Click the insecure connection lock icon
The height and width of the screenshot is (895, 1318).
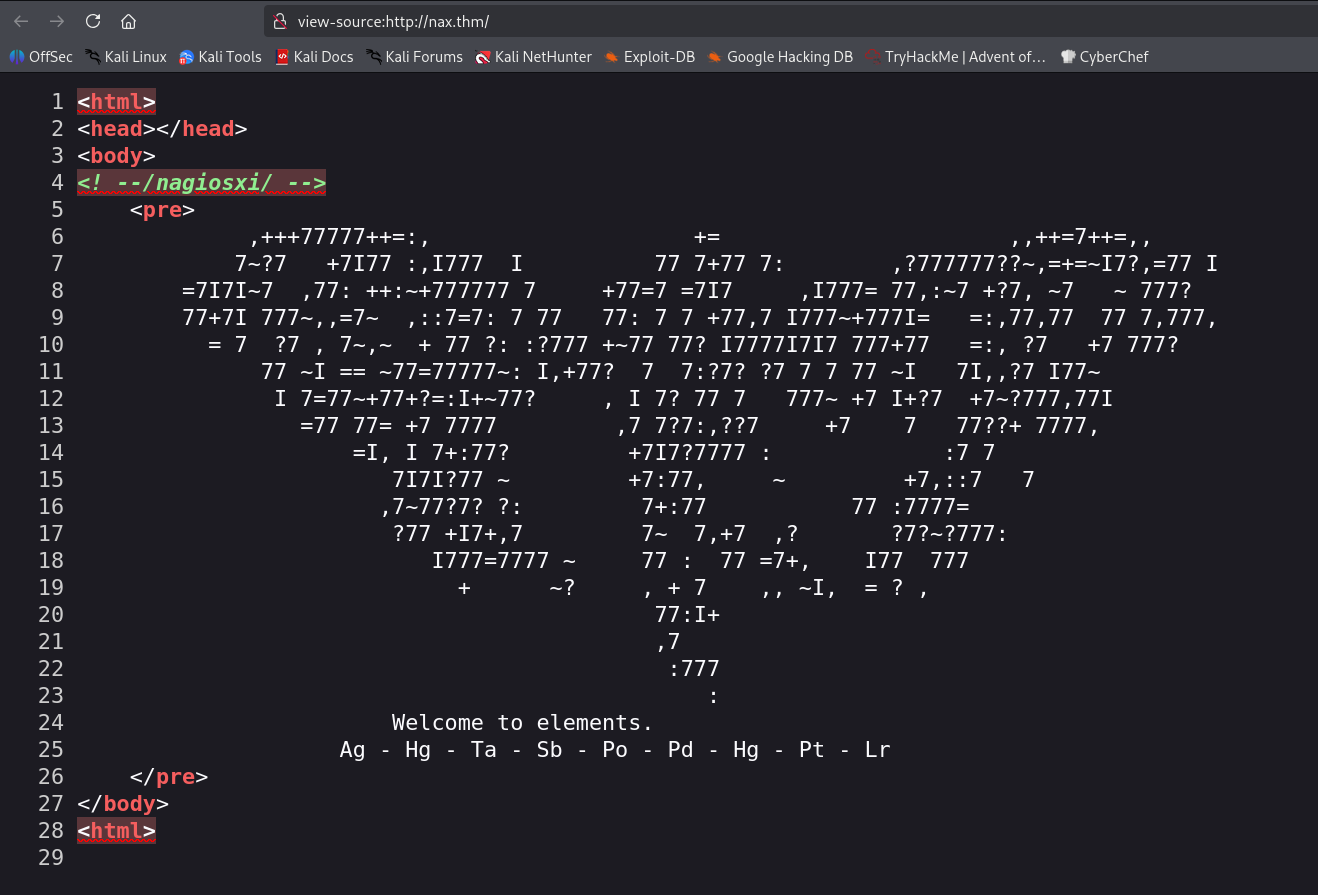click(x=280, y=21)
